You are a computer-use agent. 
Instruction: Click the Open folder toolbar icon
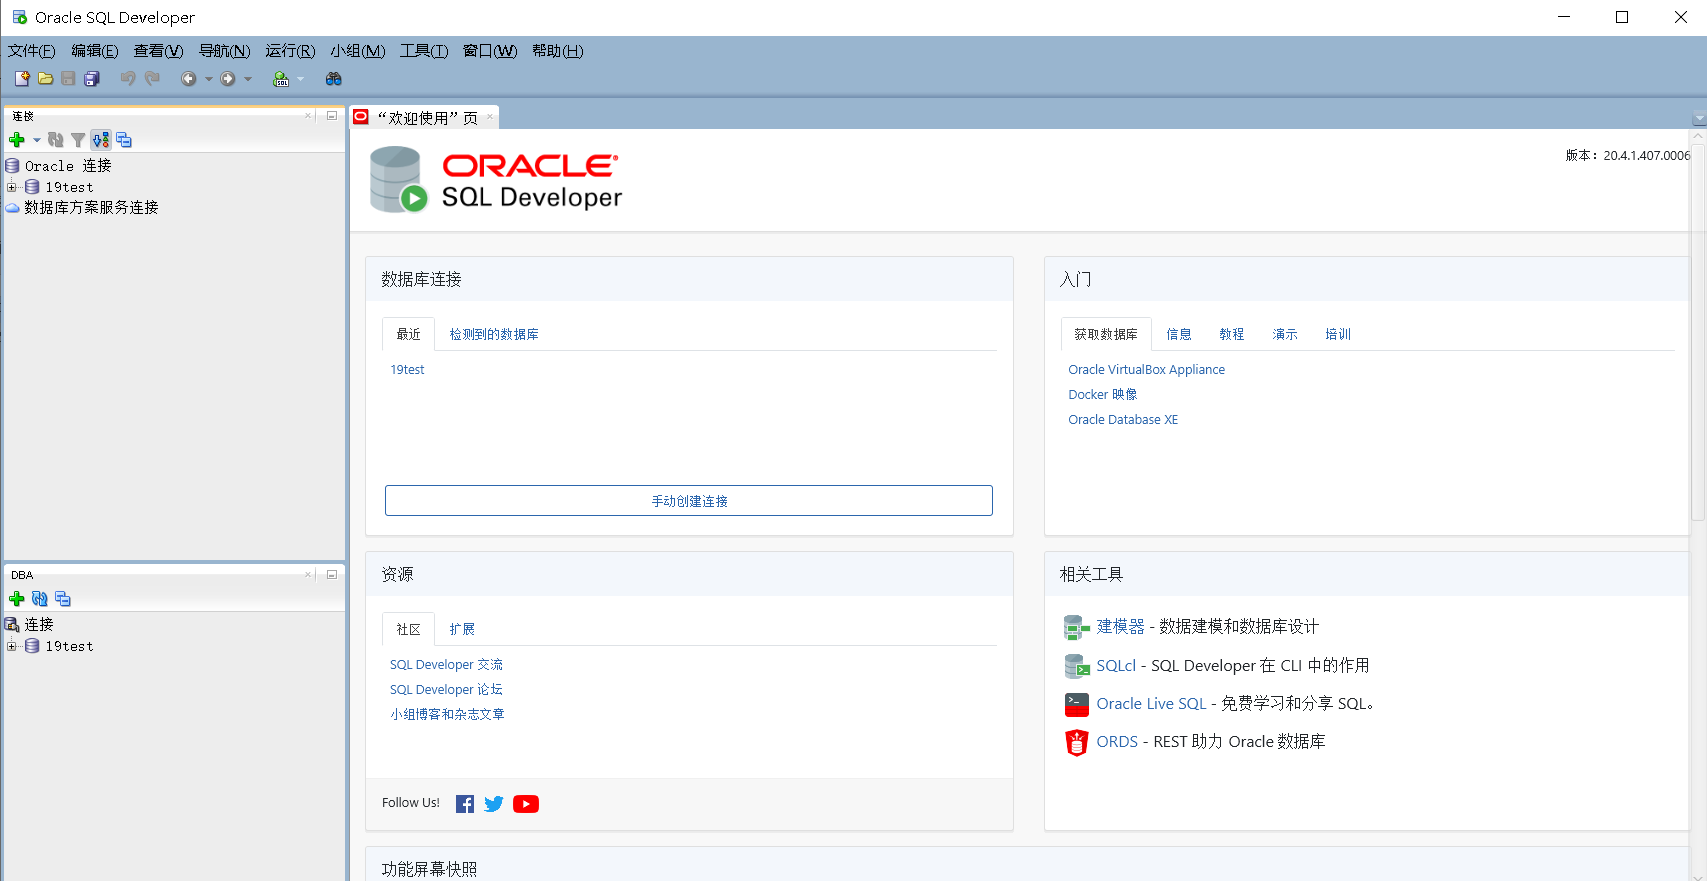point(45,78)
